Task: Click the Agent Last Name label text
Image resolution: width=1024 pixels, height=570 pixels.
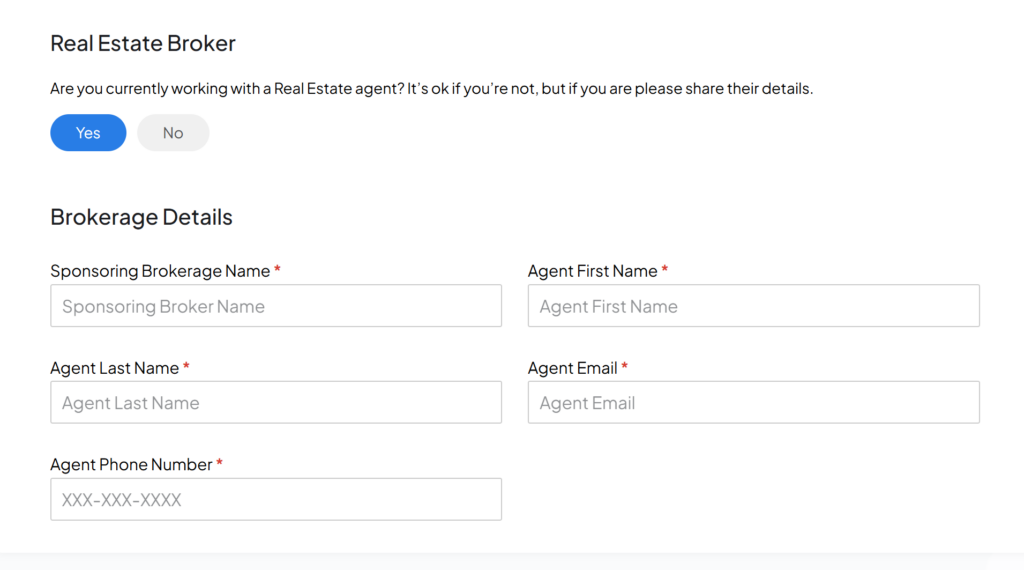Action: tap(114, 368)
